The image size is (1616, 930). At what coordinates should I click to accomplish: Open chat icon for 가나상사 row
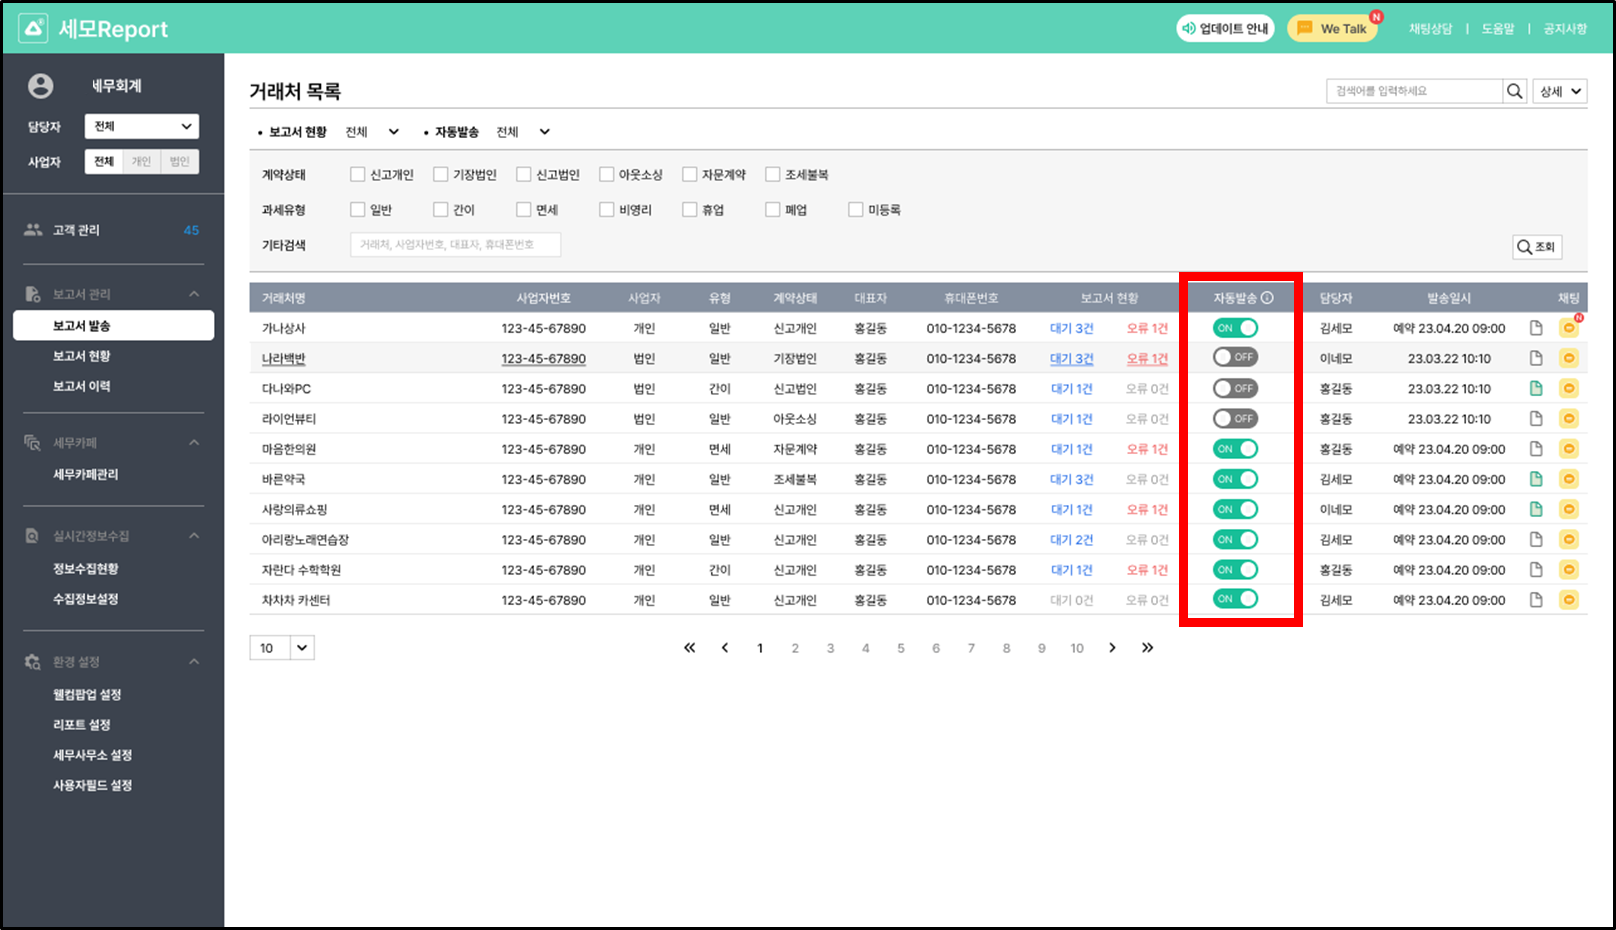[x=1569, y=328]
